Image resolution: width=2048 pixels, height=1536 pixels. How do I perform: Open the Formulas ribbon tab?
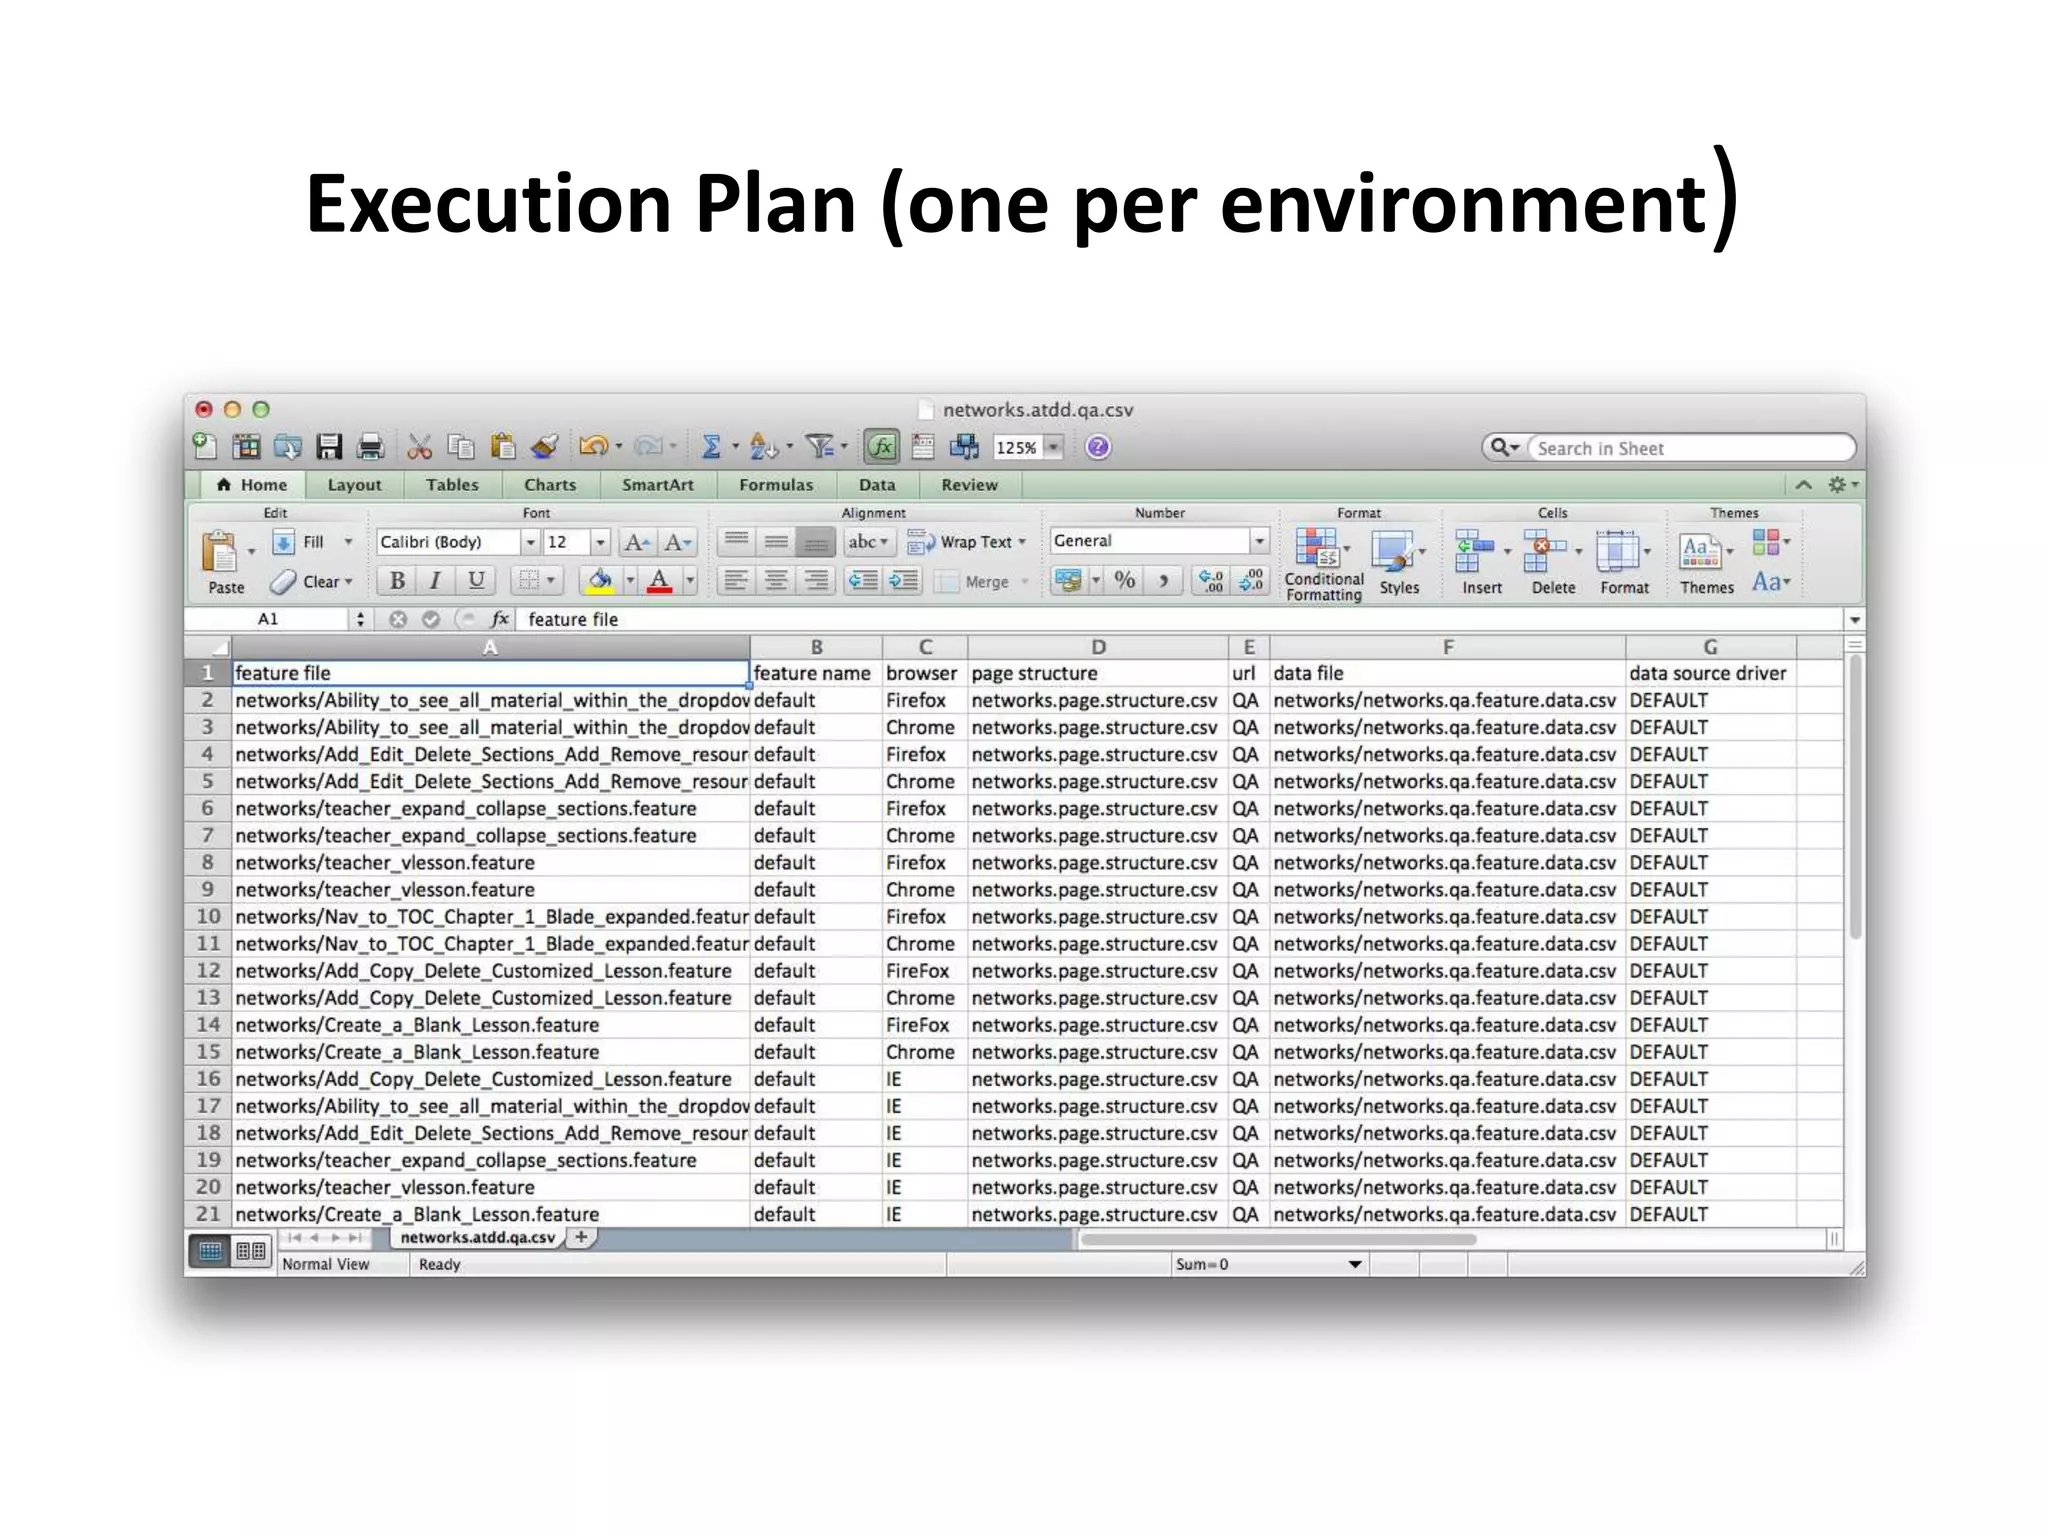tap(776, 485)
